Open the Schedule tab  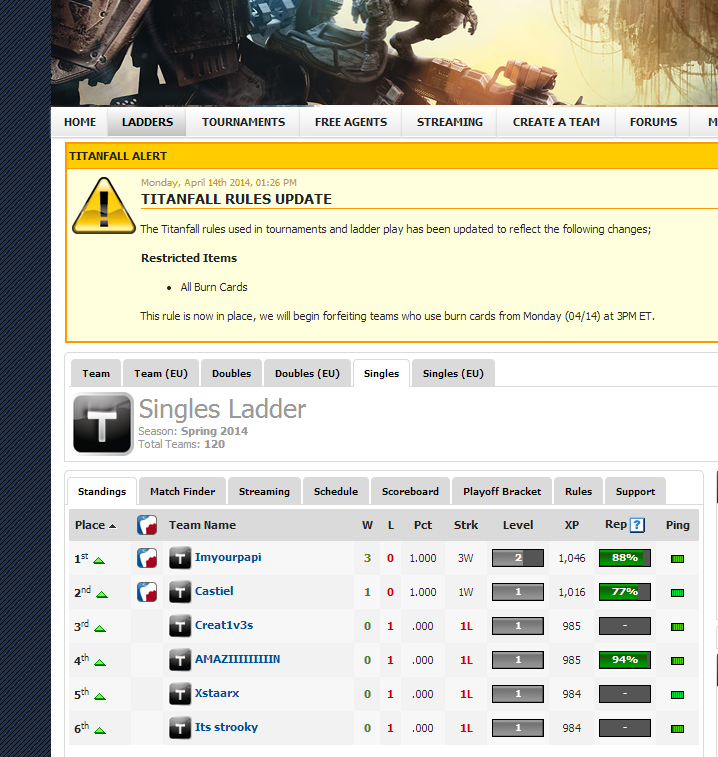coord(336,491)
